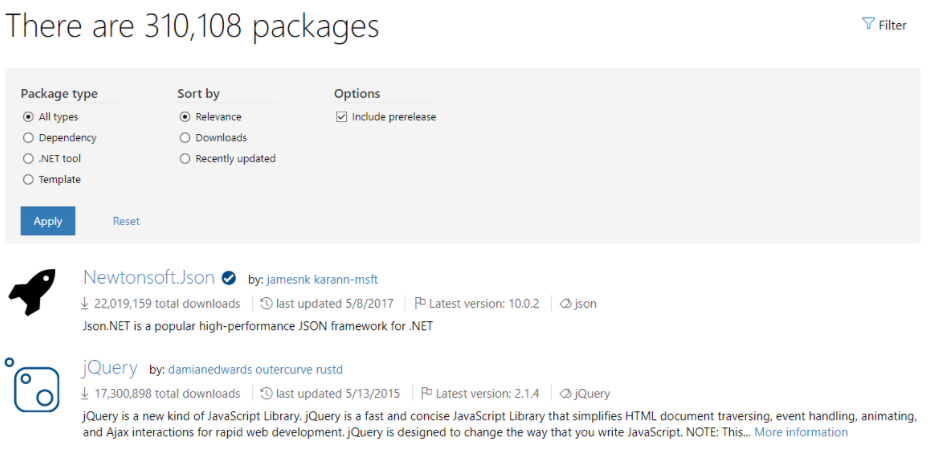Open the Filter panel toggle
Viewport: 938px width, 456px height.
884,25
